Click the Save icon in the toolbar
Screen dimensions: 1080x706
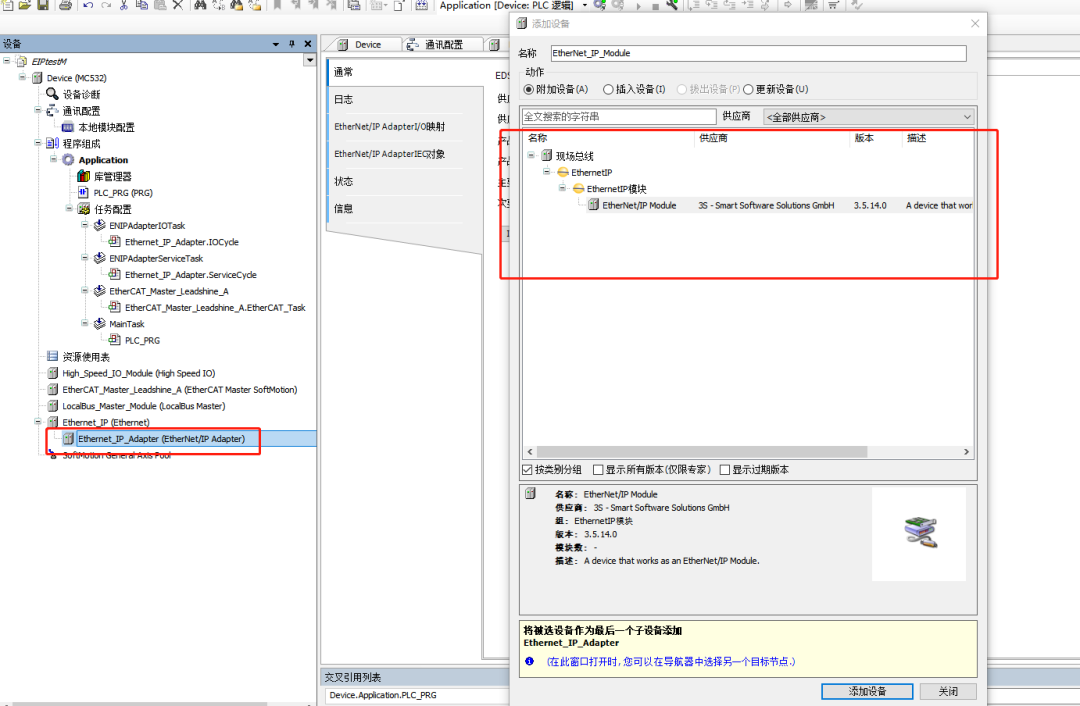[x=43, y=5]
